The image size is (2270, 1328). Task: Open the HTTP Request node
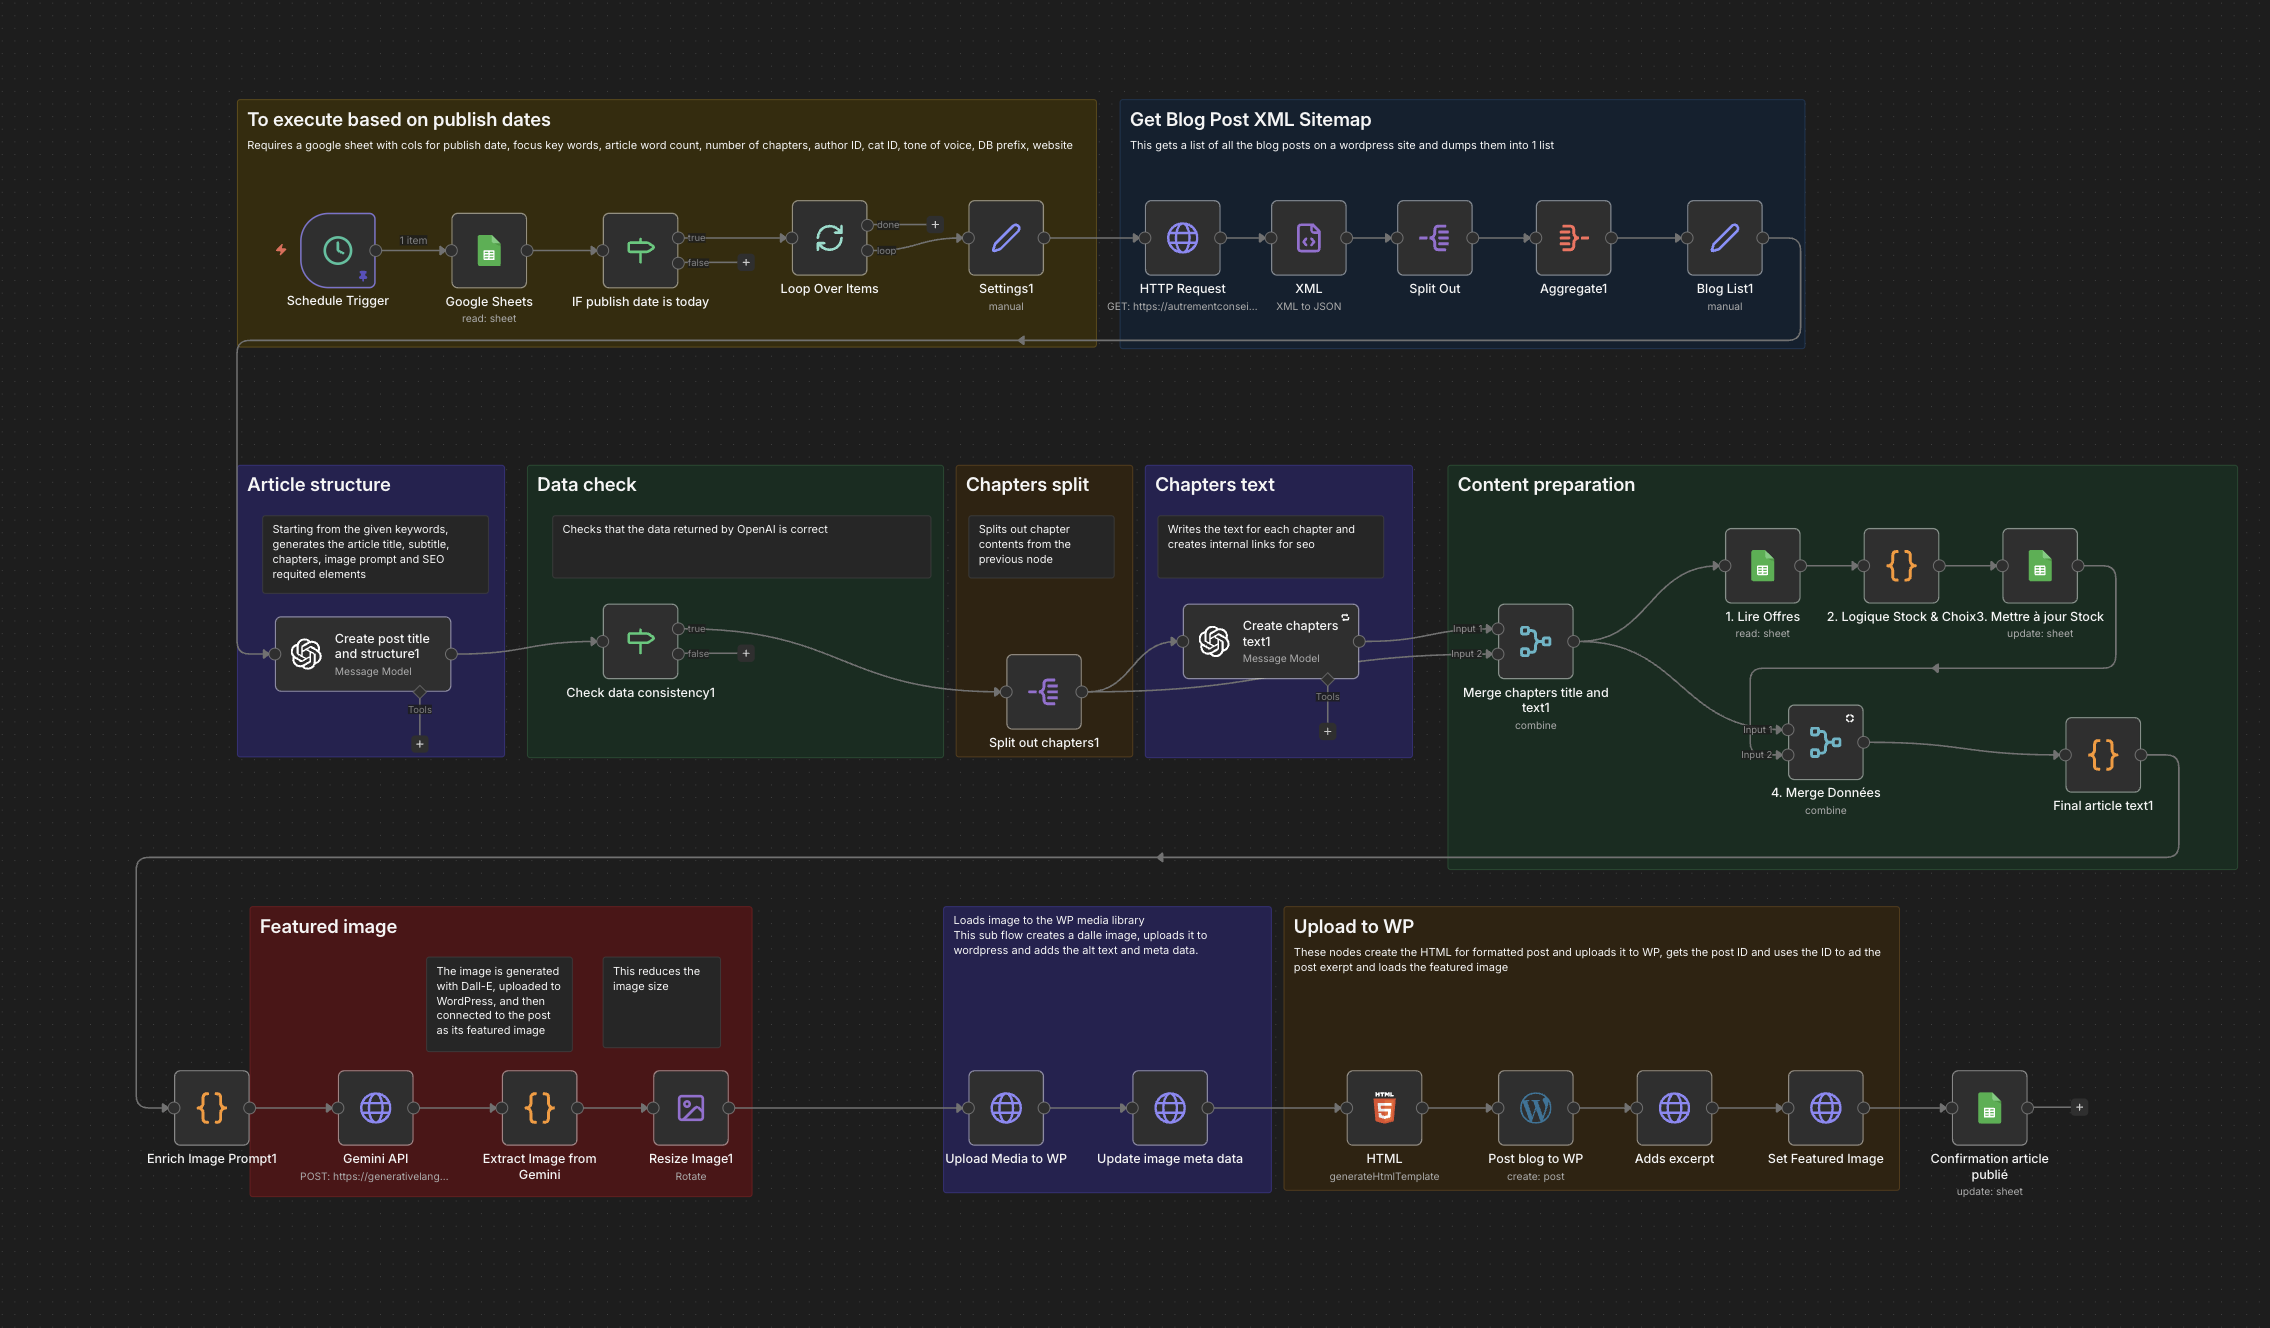1182,239
